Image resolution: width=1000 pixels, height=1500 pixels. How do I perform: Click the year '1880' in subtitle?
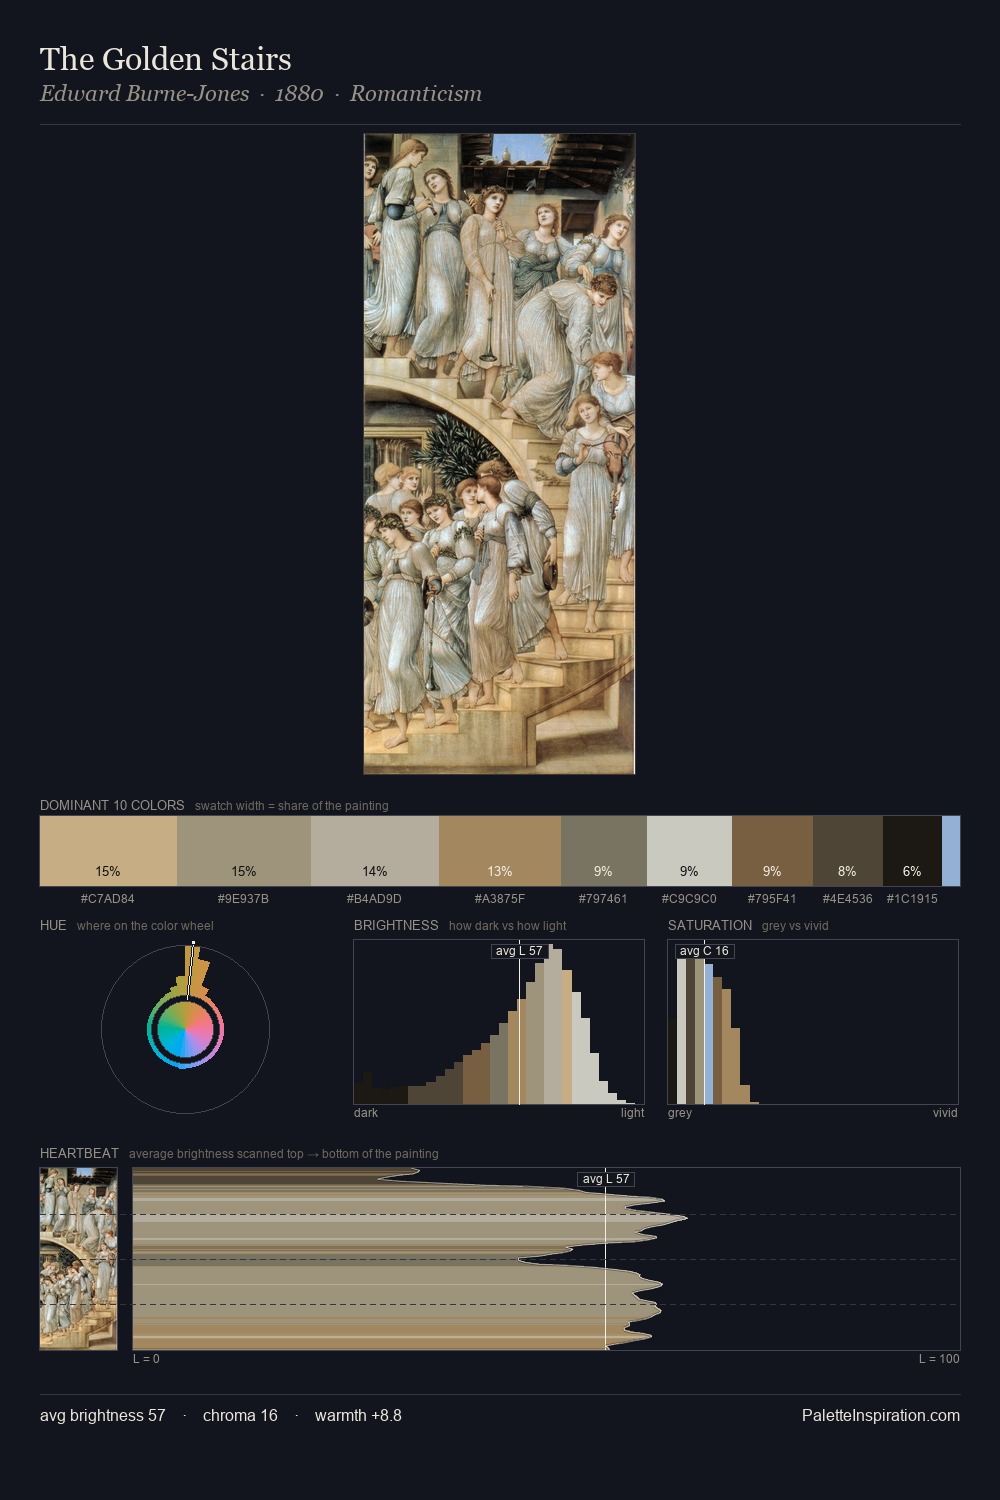(299, 94)
